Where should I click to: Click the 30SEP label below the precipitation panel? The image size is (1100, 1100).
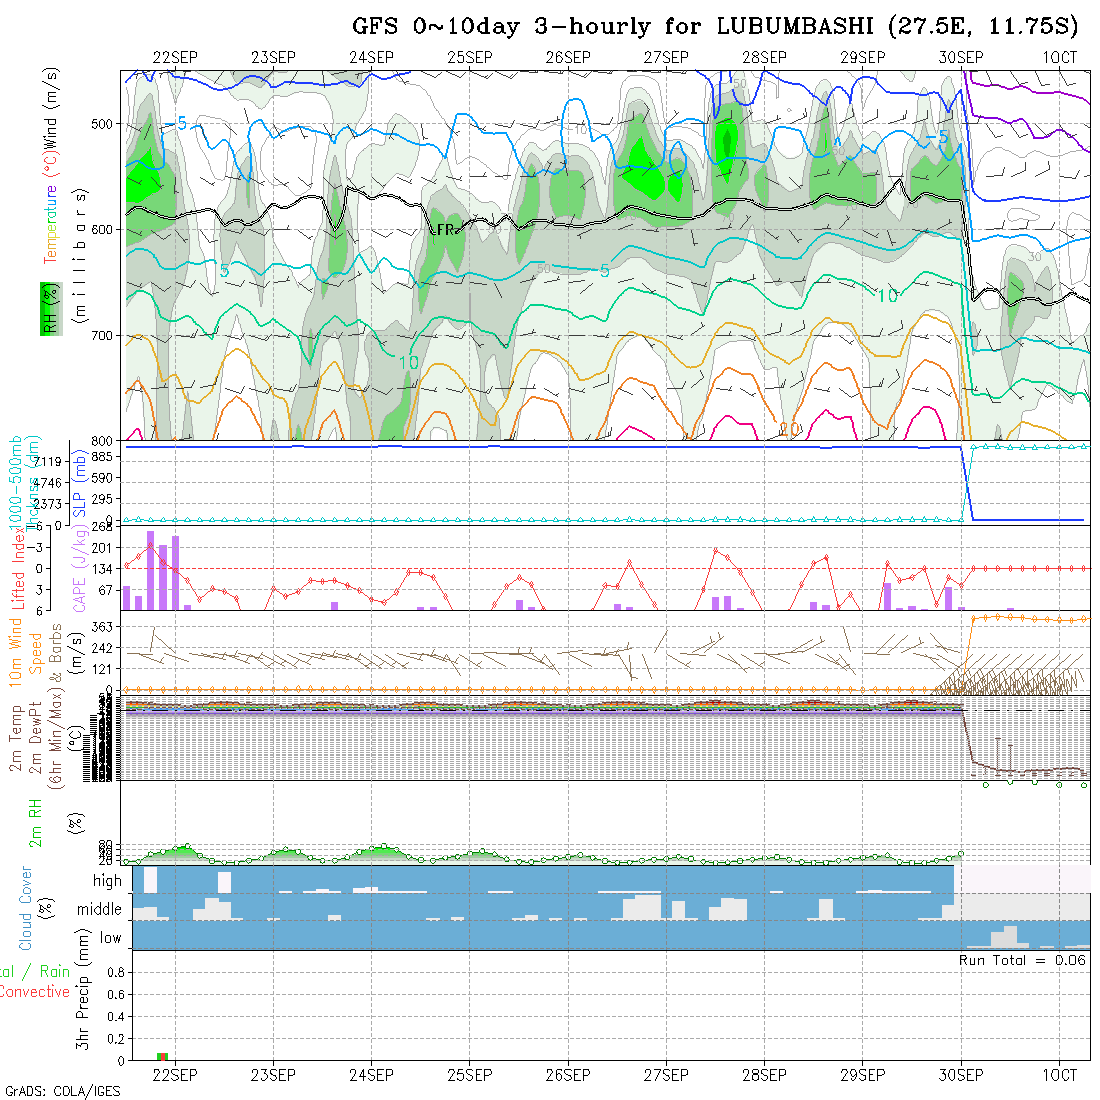click(961, 1075)
